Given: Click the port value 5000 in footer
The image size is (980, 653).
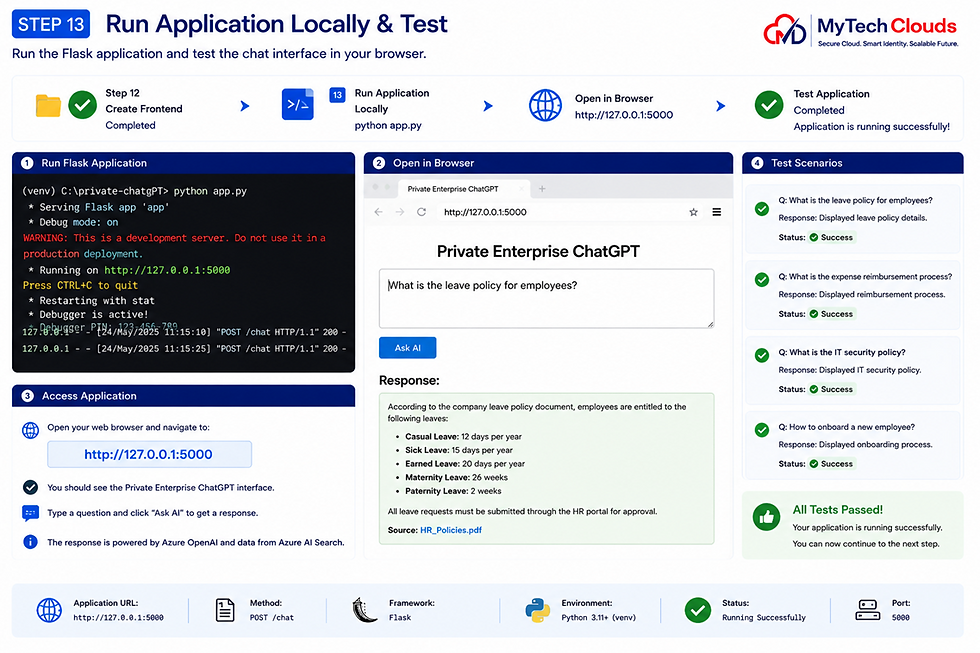Looking at the screenshot, I should click(x=901, y=617).
